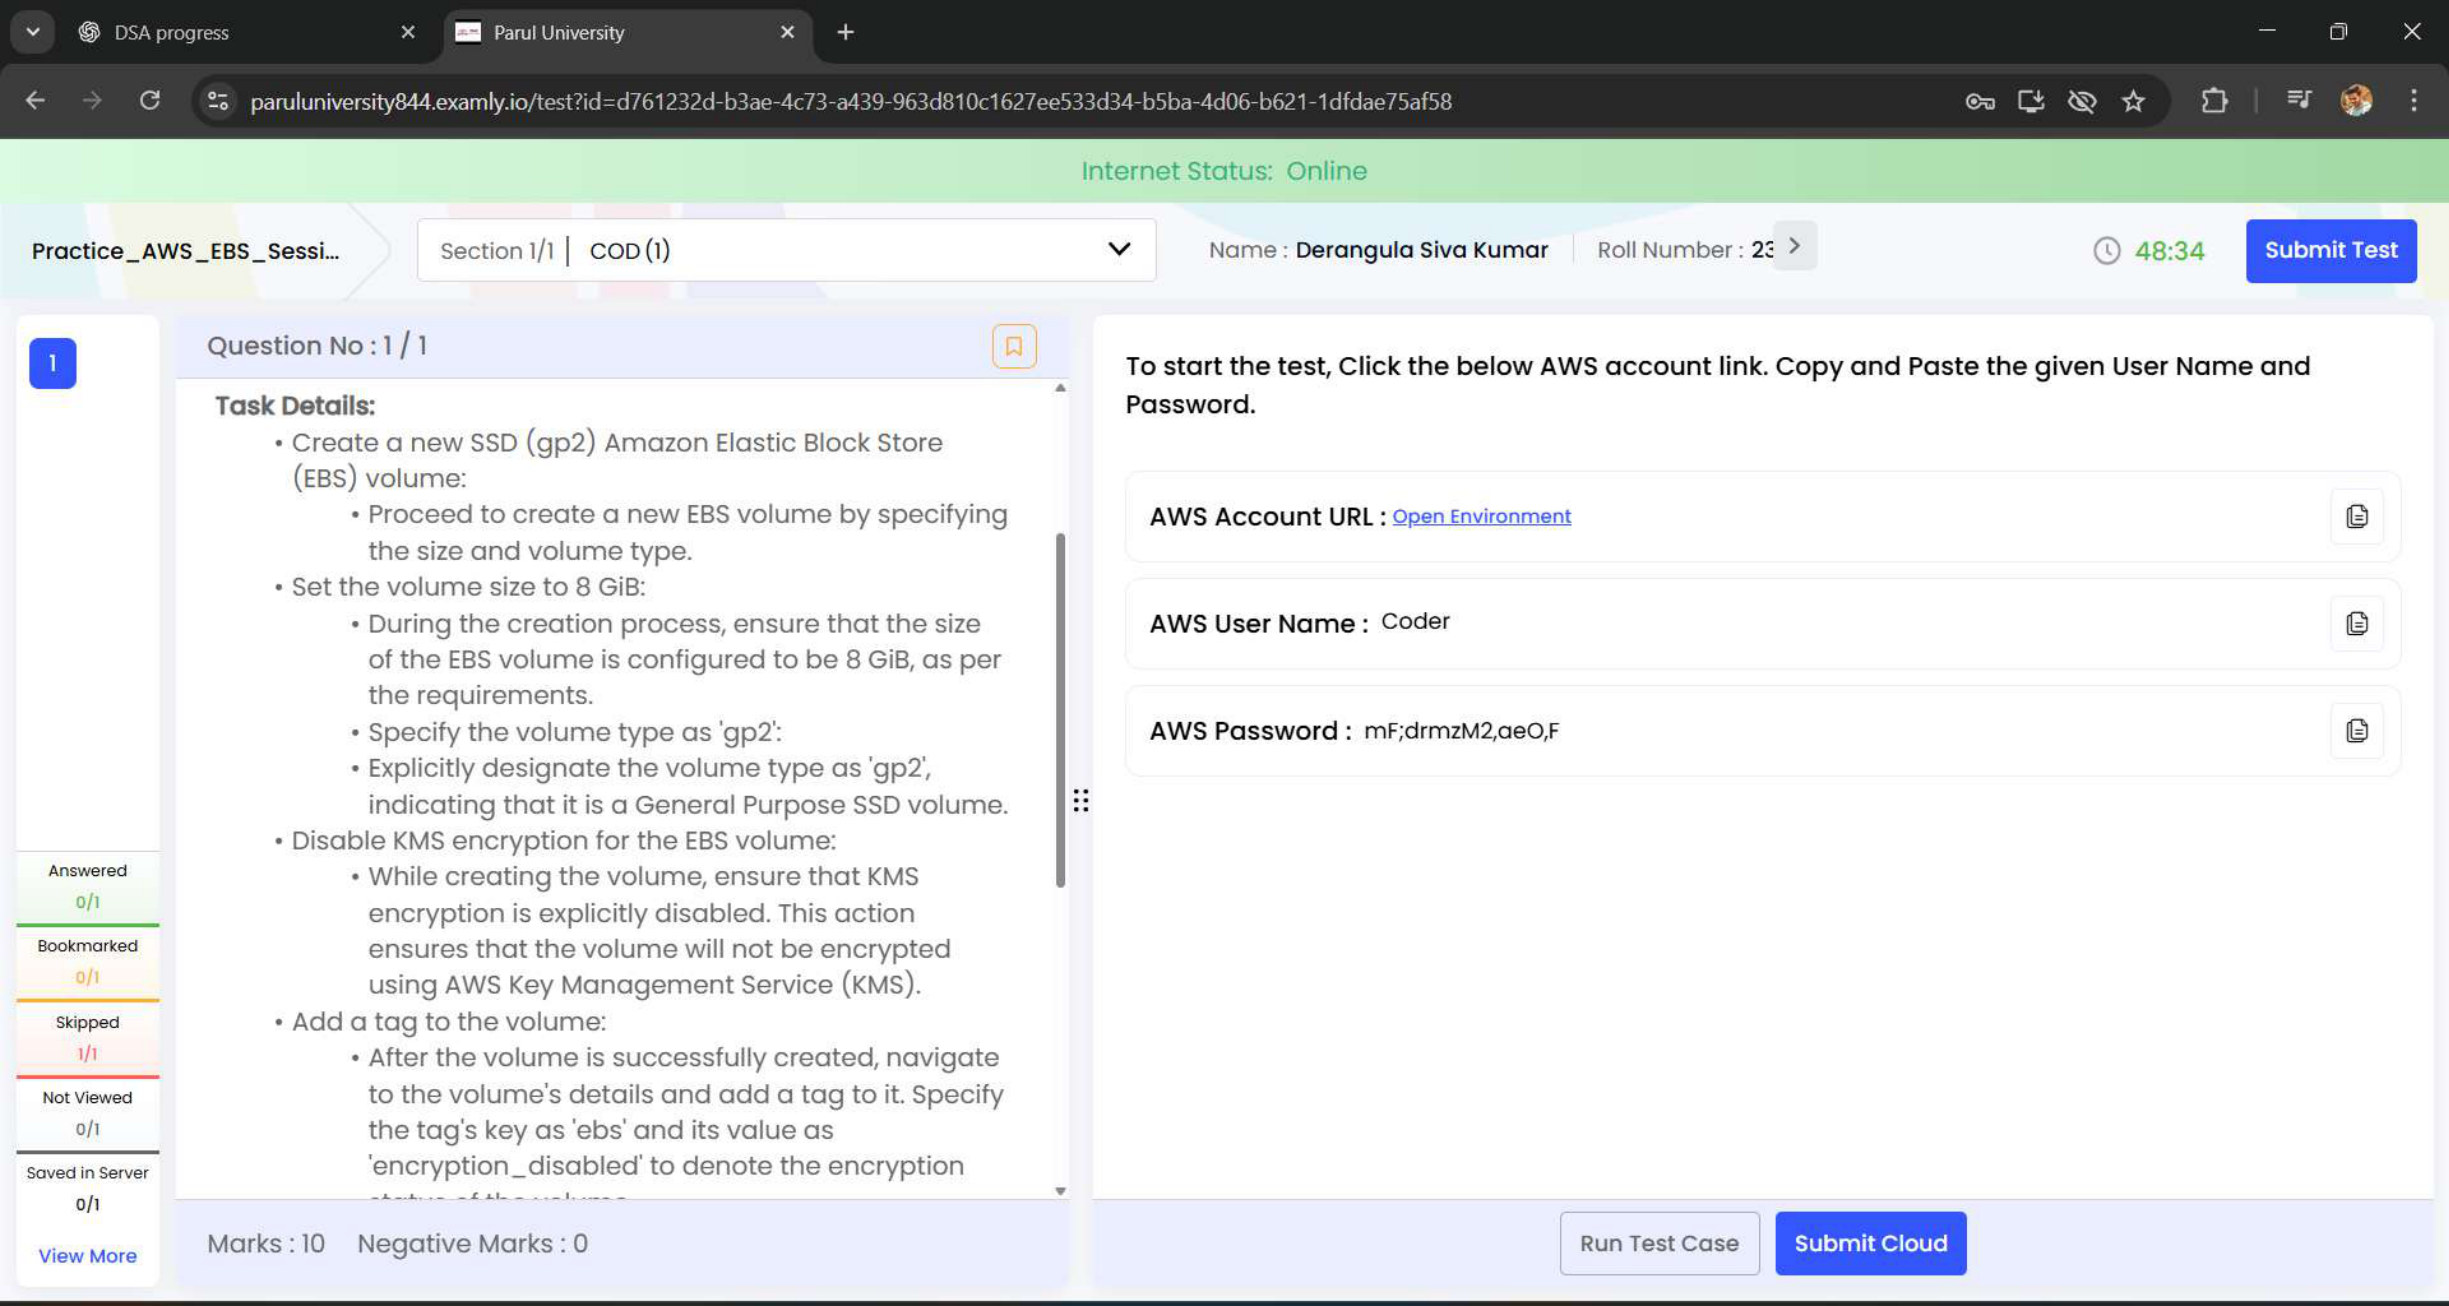Bookmark the current question
Image resolution: width=2449 pixels, height=1306 pixels.
coord(1013,346)
